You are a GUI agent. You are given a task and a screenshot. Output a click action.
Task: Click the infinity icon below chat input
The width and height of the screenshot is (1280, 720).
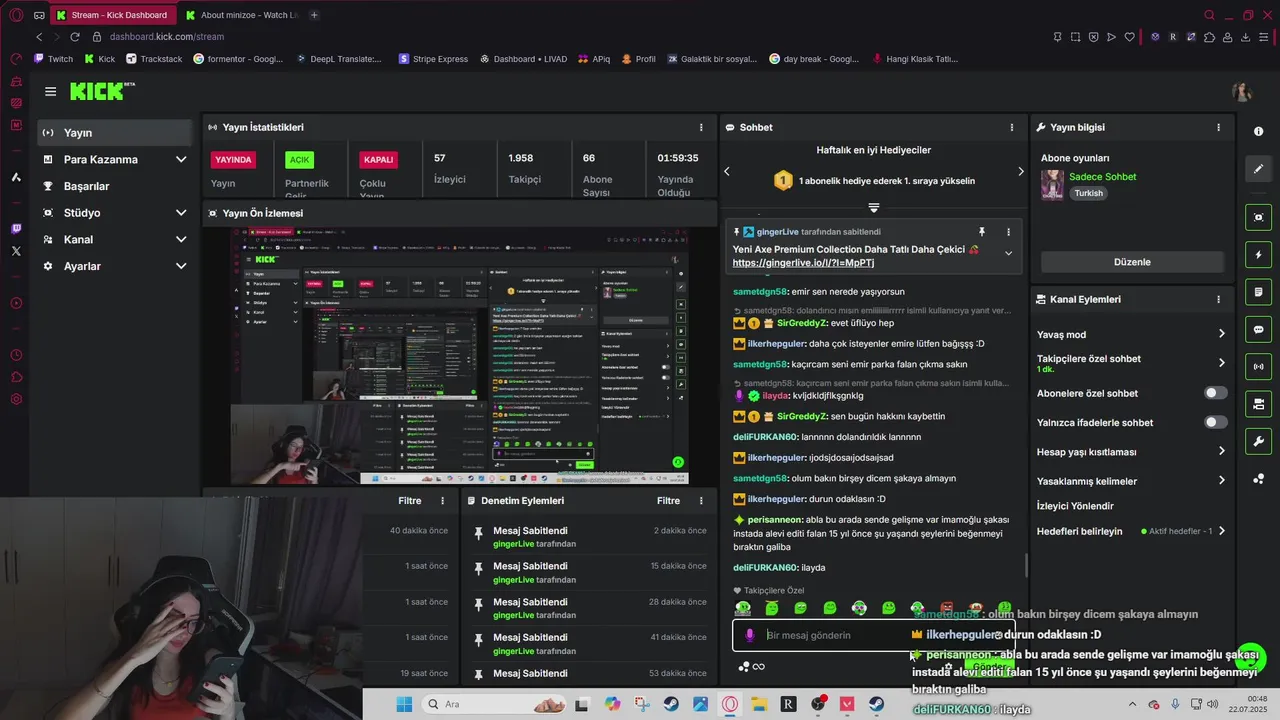pyautogui.click(x=759, y=667)
